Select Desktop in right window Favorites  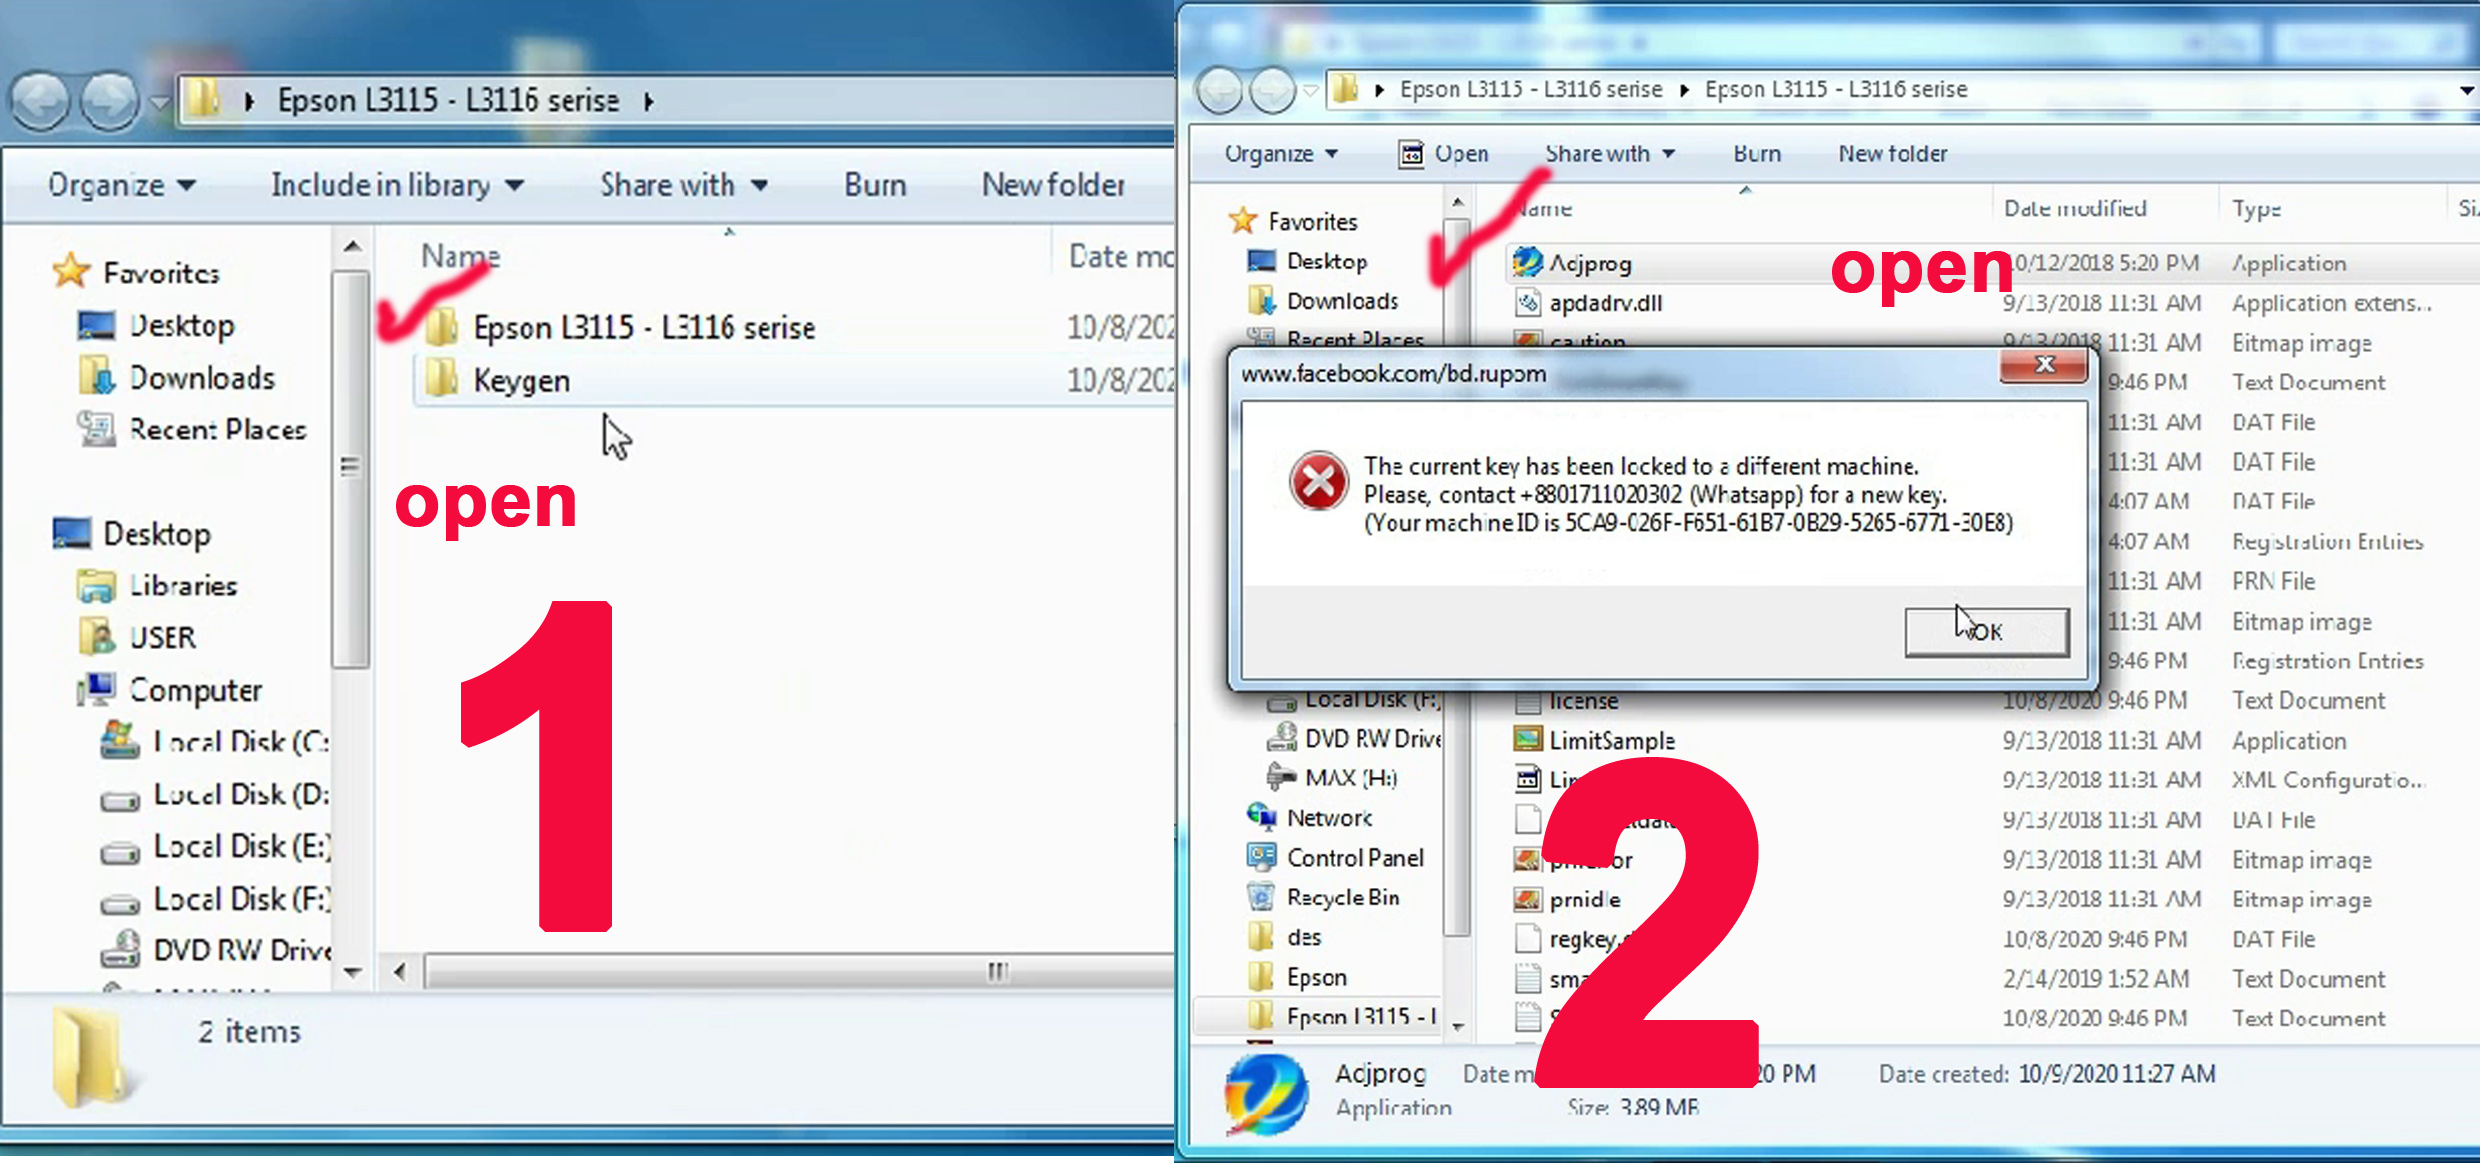[1308, 261]
